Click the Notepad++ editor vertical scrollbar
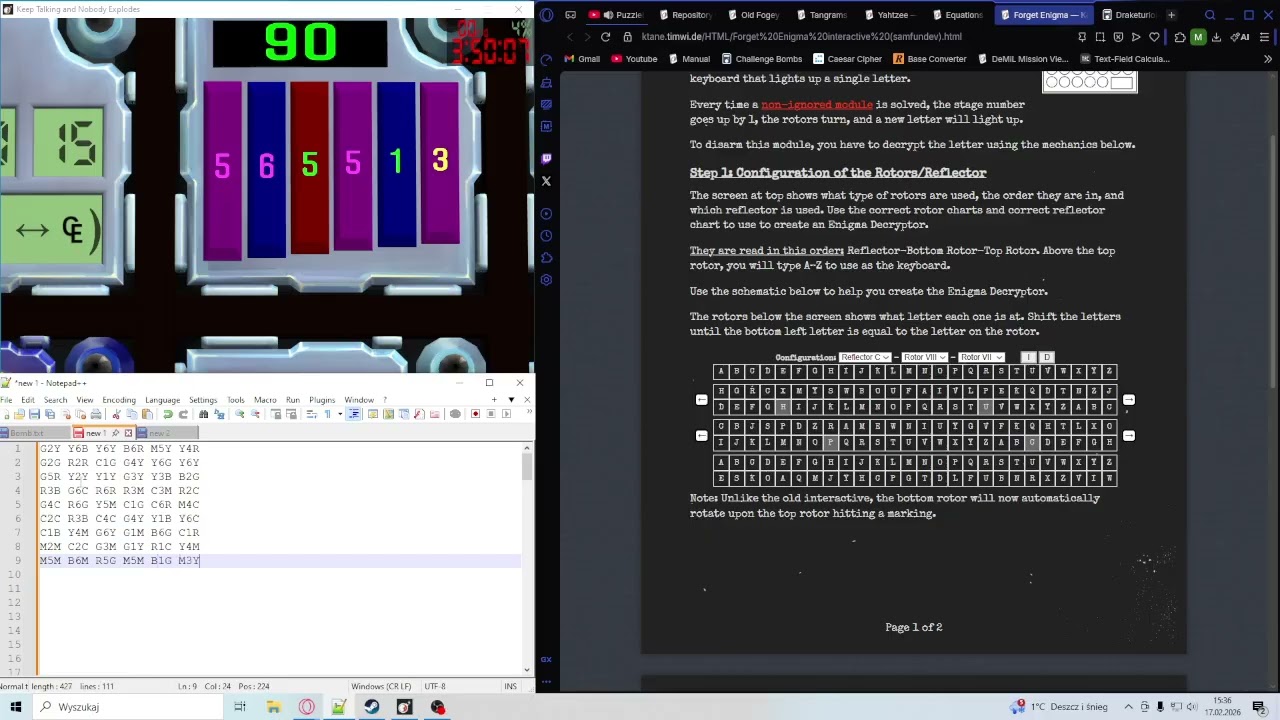Viewport: 1280px width, 720px height. pos(527,558)
